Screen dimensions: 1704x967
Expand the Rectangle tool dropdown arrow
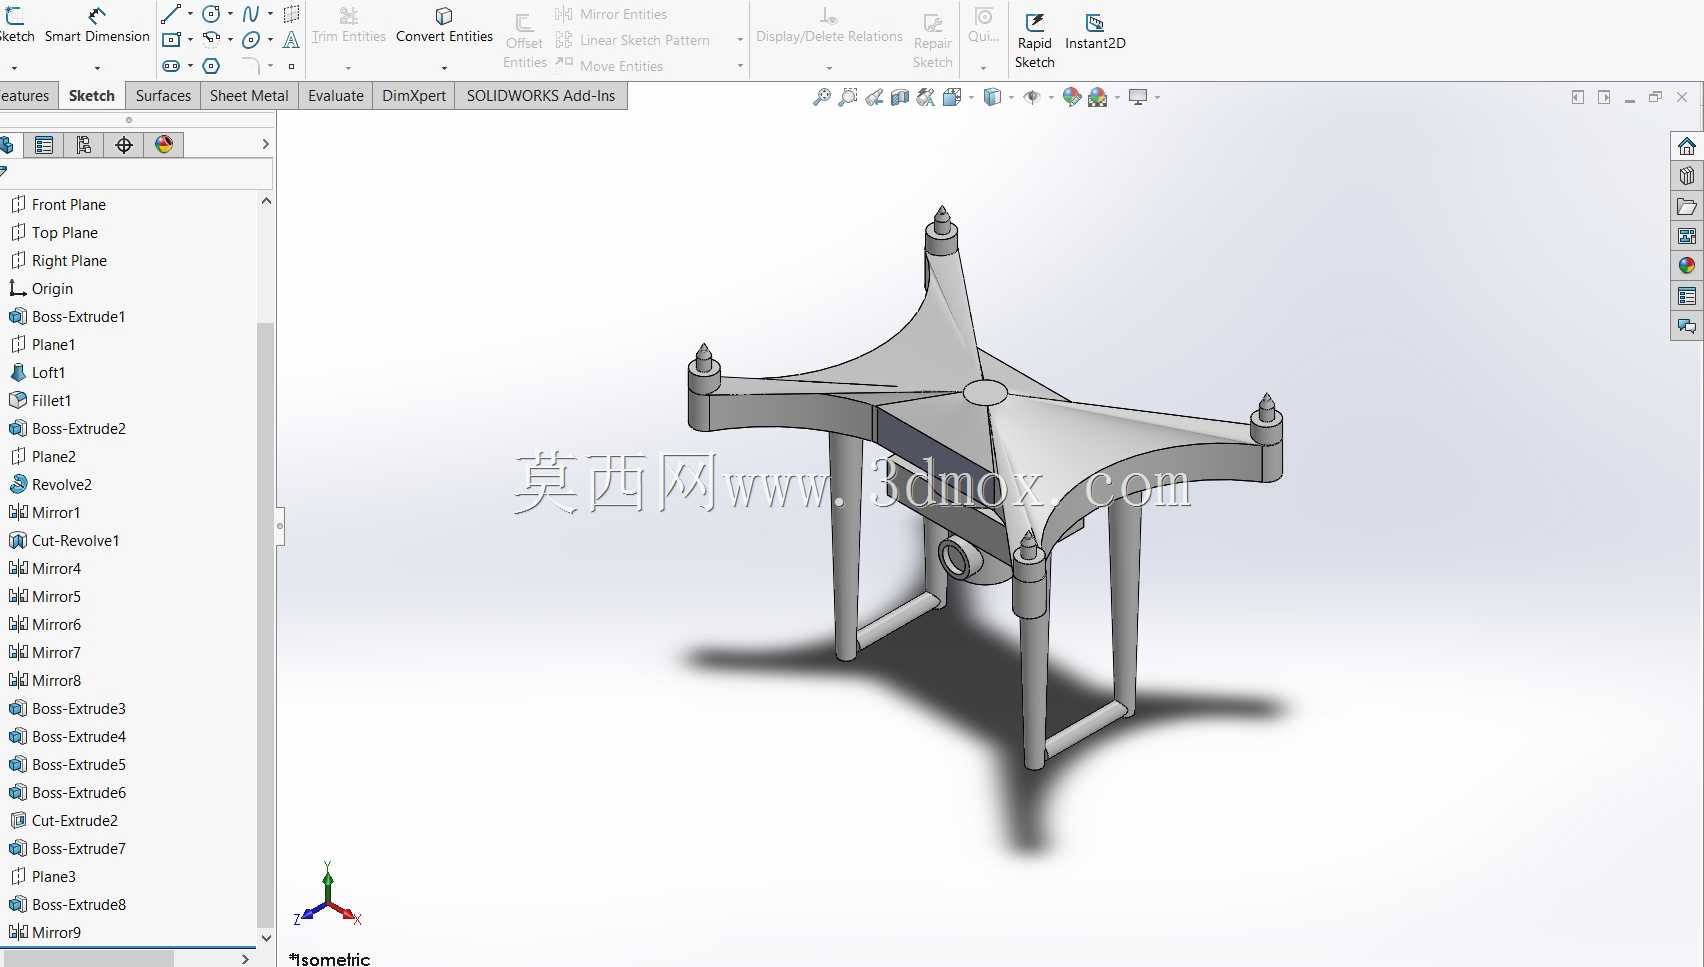click(x=190, y=40)
